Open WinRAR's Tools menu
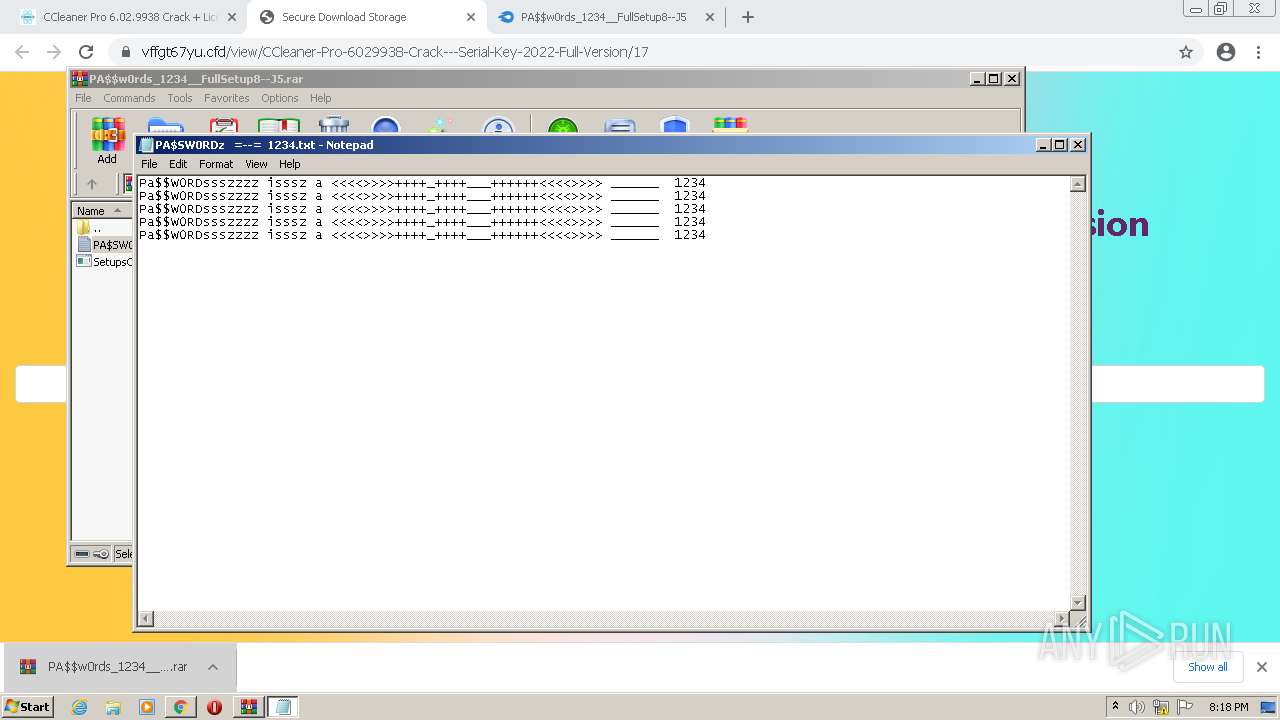This screenshot has height=720, width=1280. click(180, 98)
